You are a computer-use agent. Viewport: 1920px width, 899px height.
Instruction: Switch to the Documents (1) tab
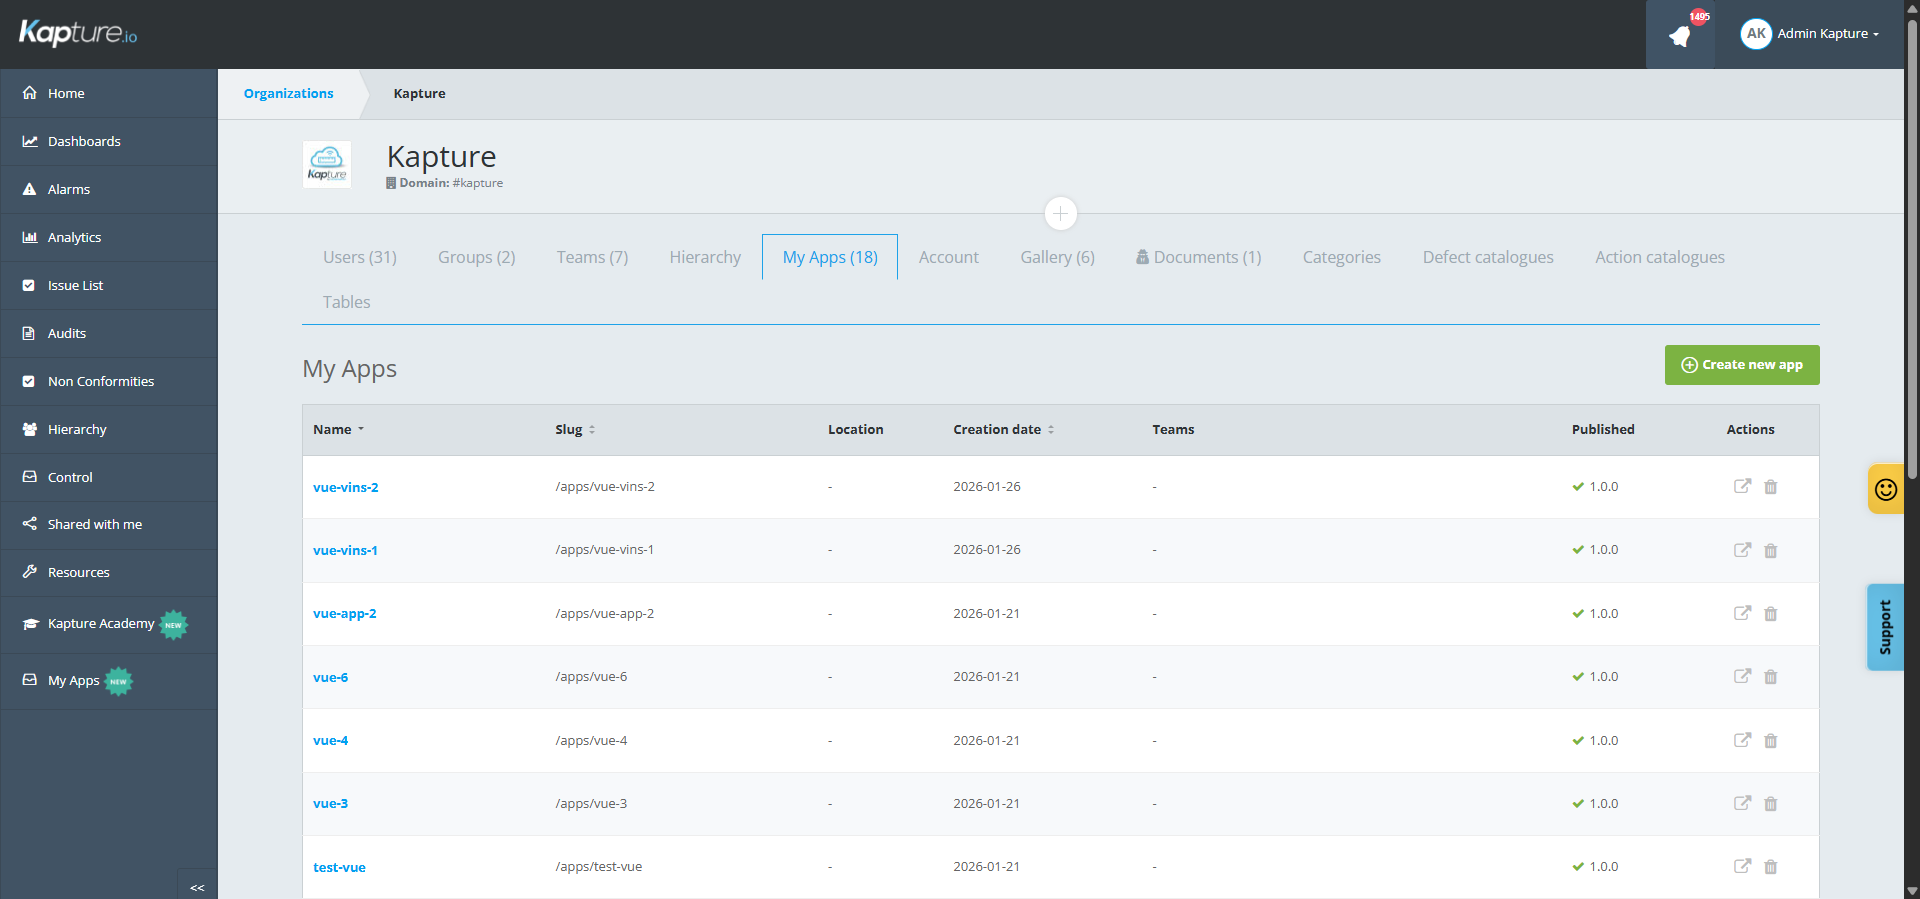(x=1198, y=257)
